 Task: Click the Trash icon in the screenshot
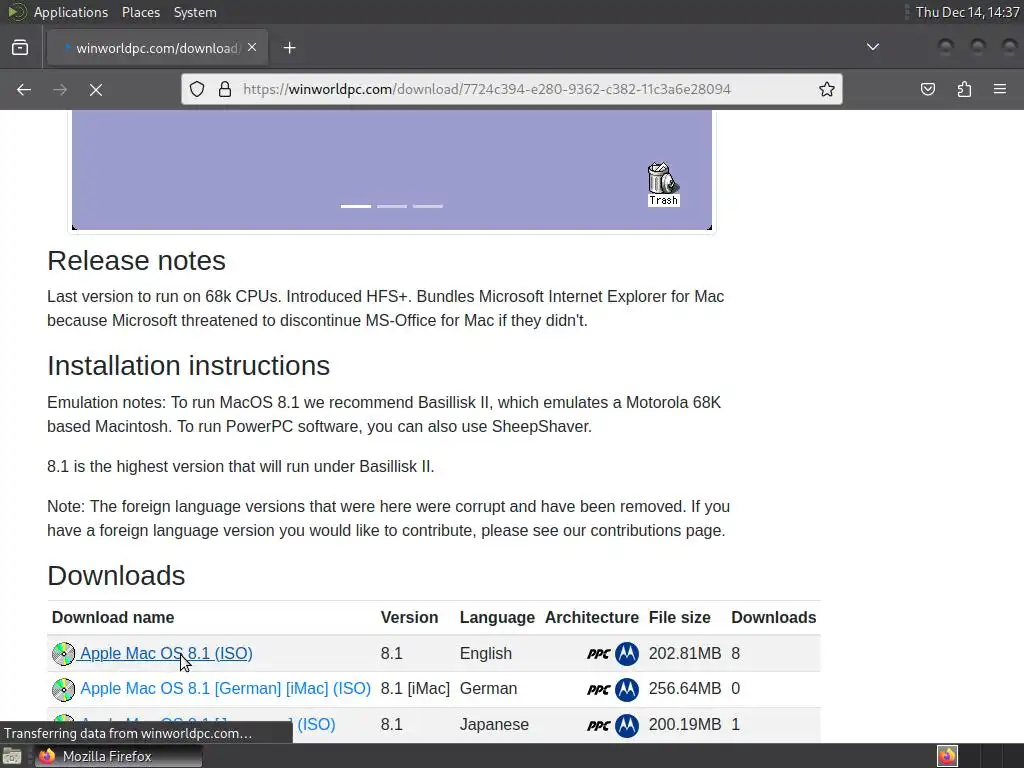(x=663, y=184)
